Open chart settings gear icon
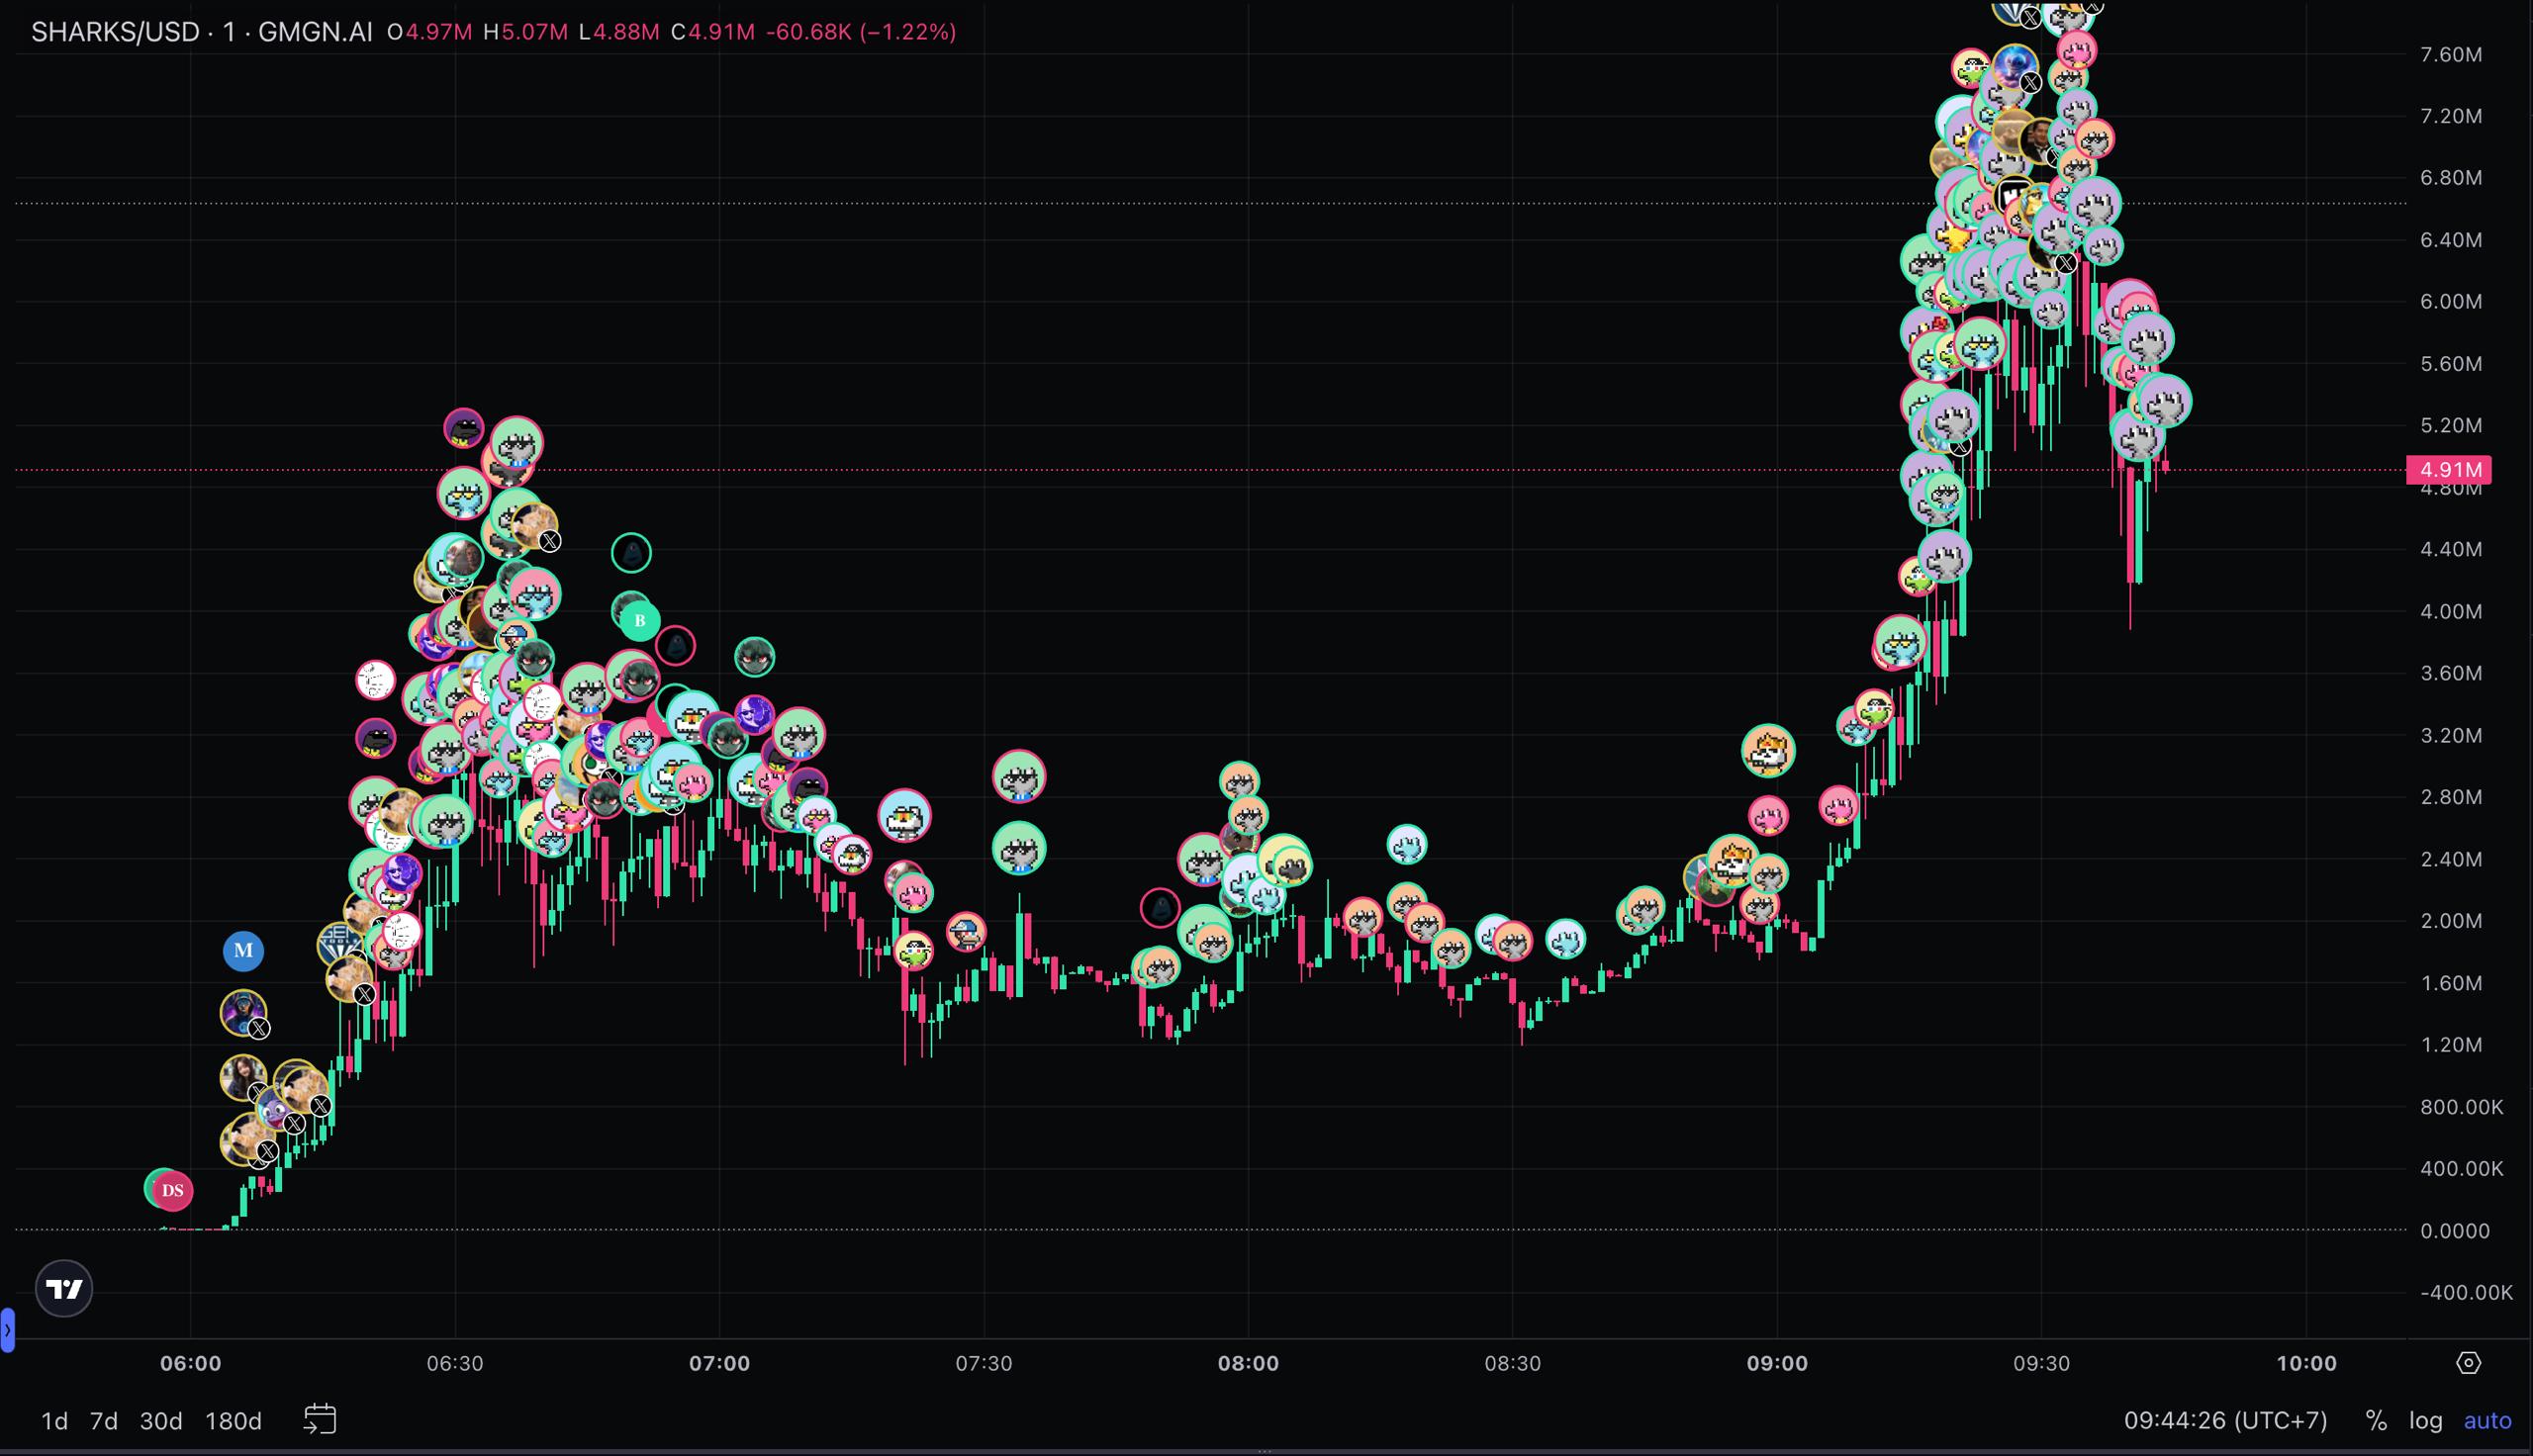This screenshot has width=2533, height=1456. pyautogui.click(x=2468, y=1363)
